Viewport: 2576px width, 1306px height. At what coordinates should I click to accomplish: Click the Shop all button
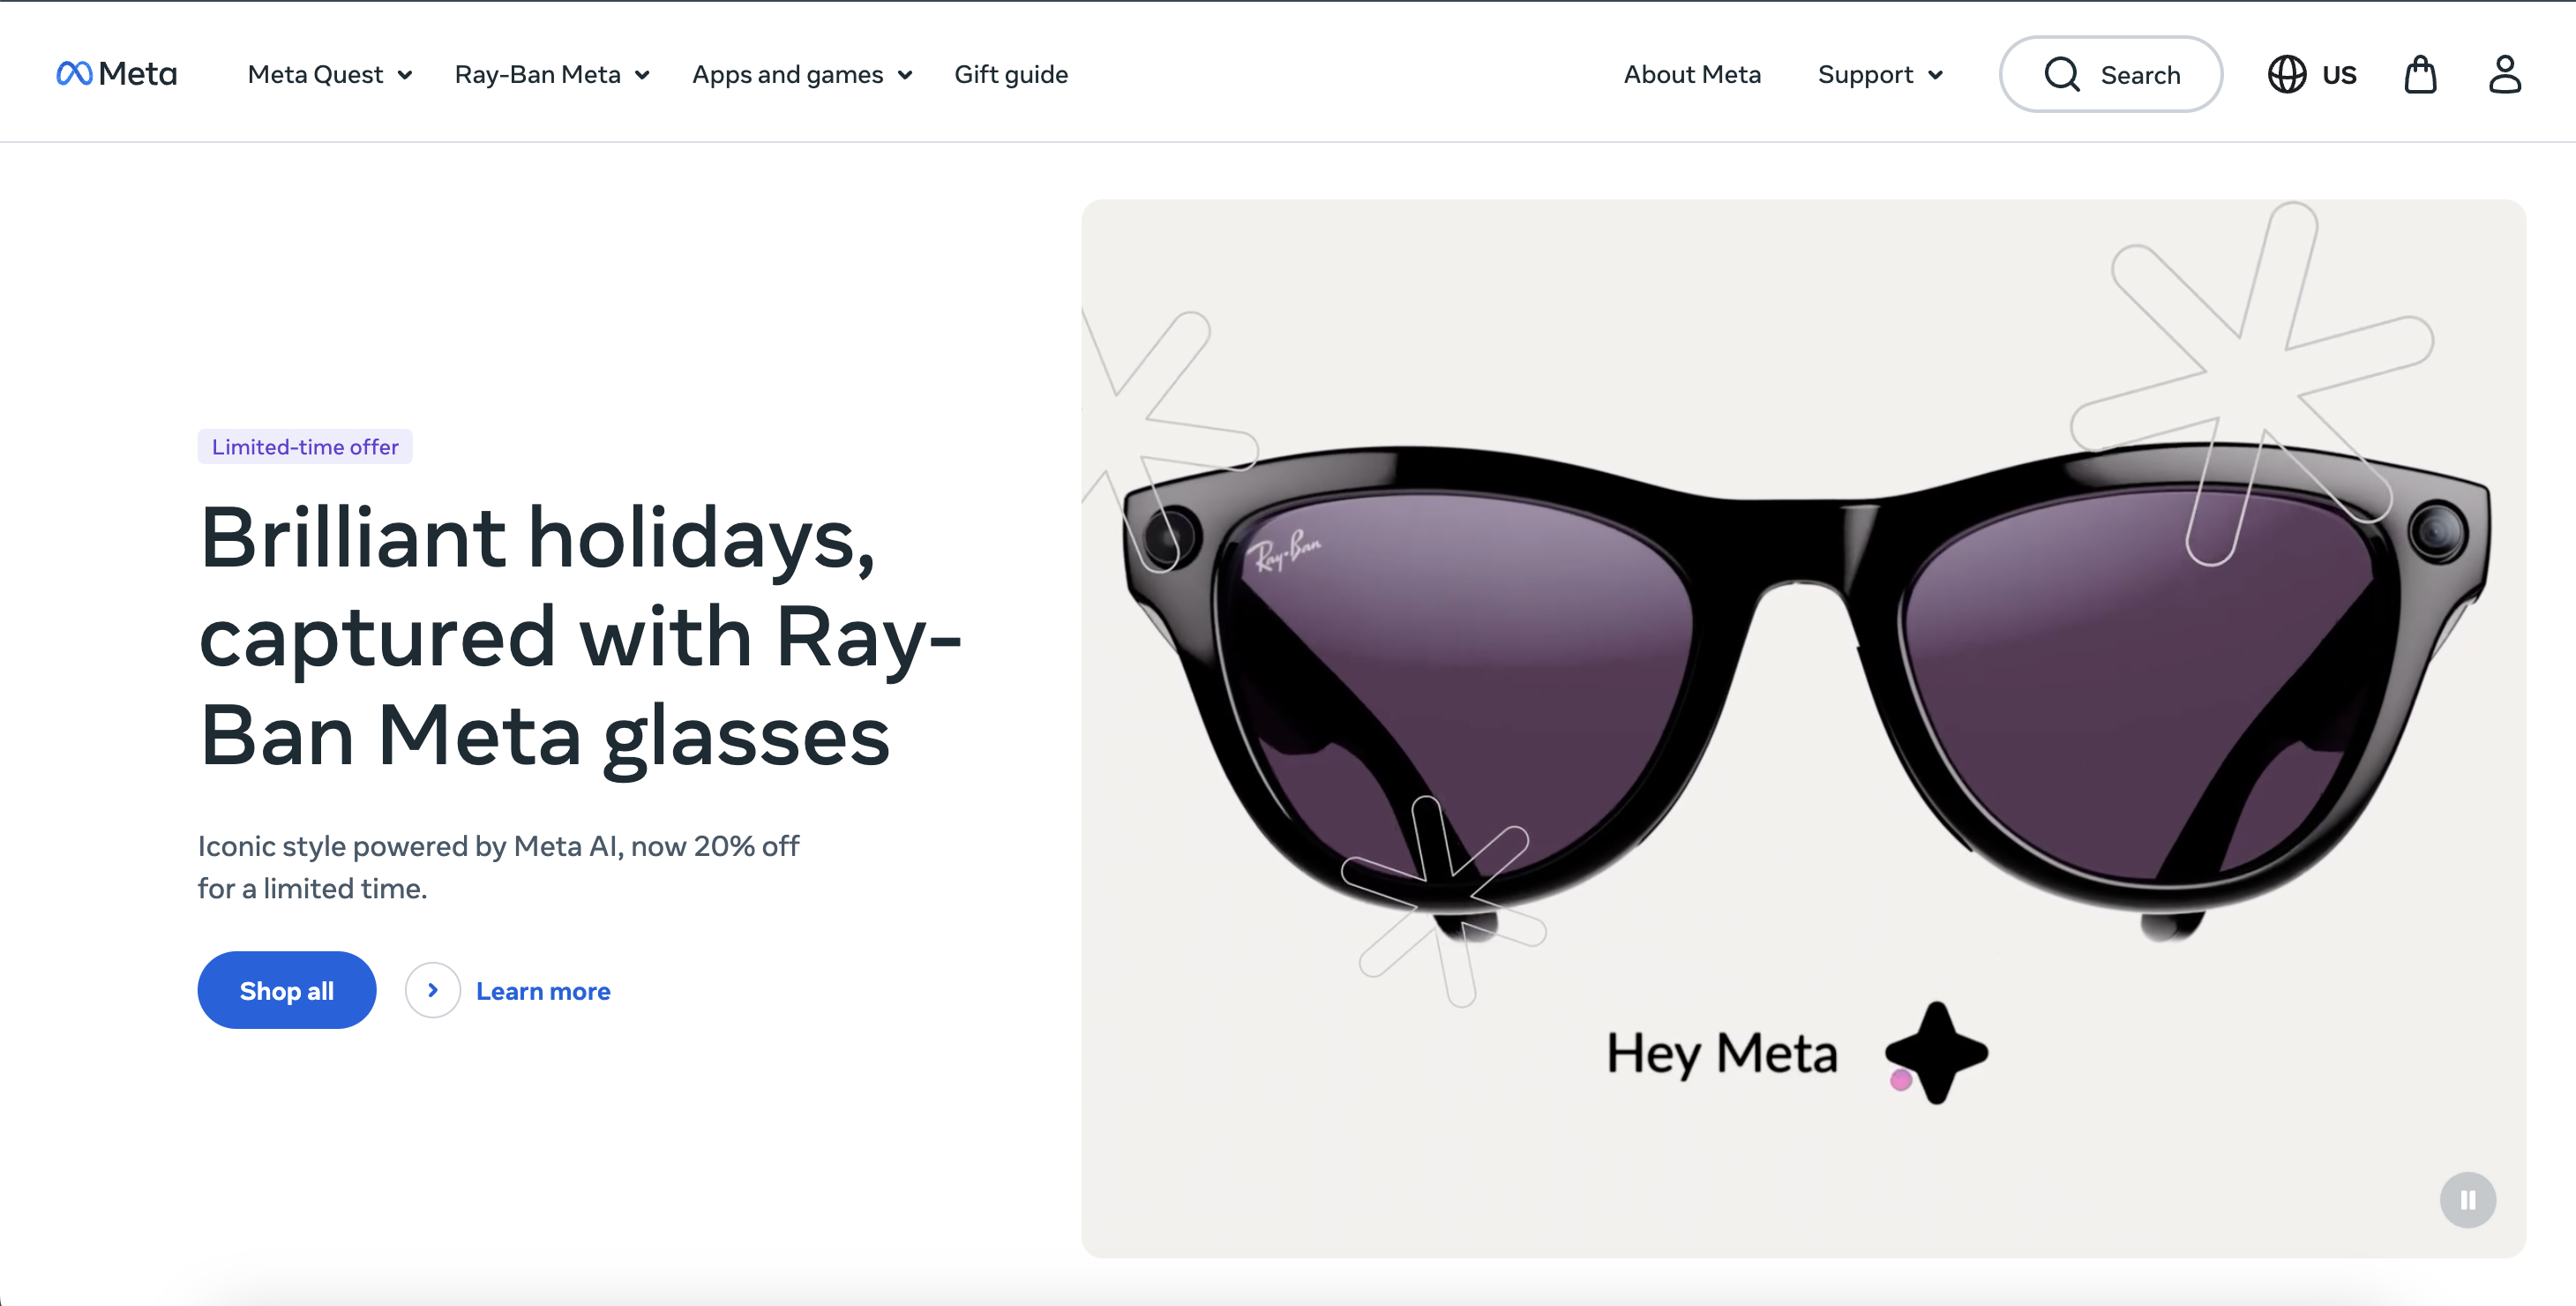coord(287,990)
